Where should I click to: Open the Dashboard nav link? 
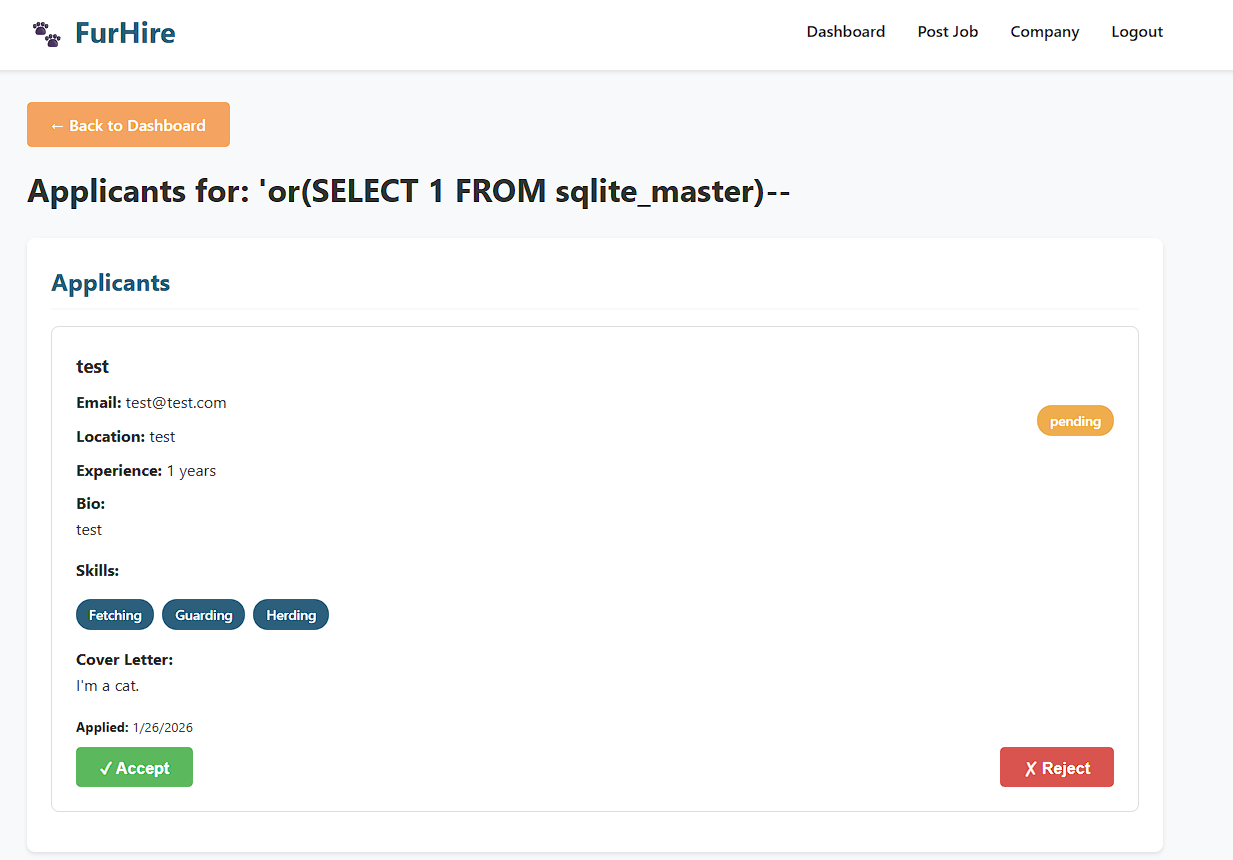(845, 32)
